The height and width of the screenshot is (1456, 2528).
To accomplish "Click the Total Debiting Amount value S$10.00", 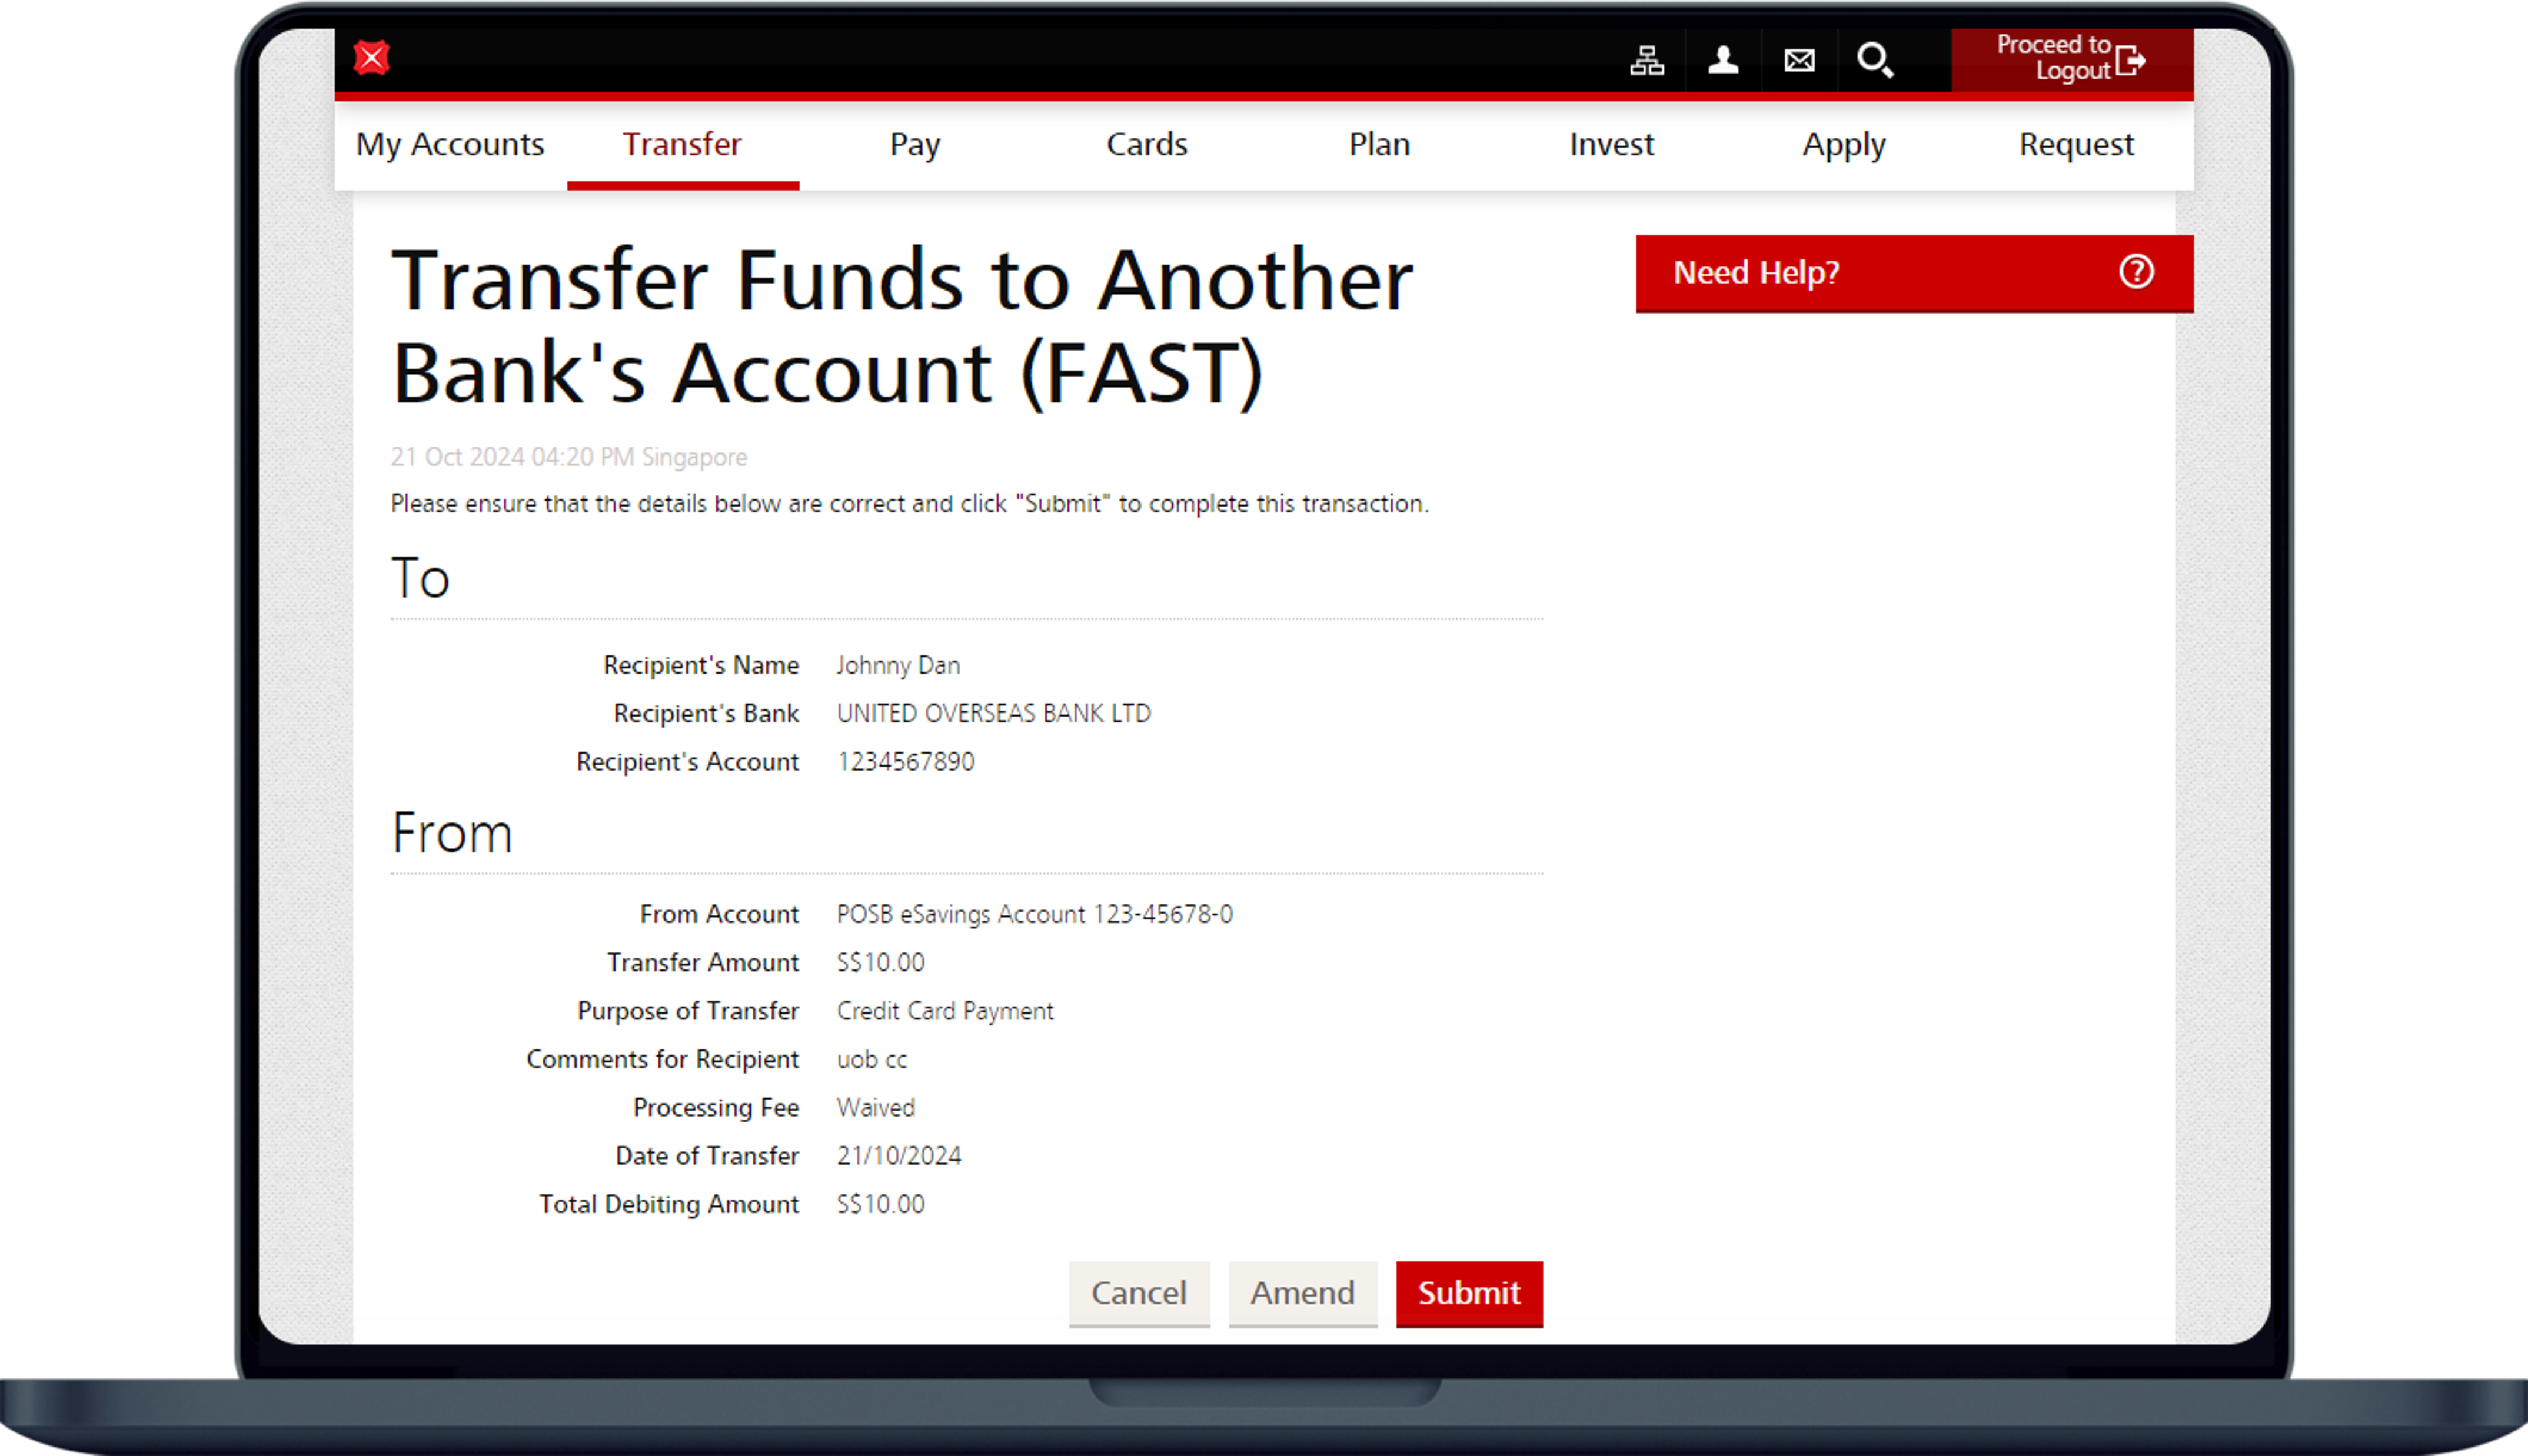I will point(880,1205).
